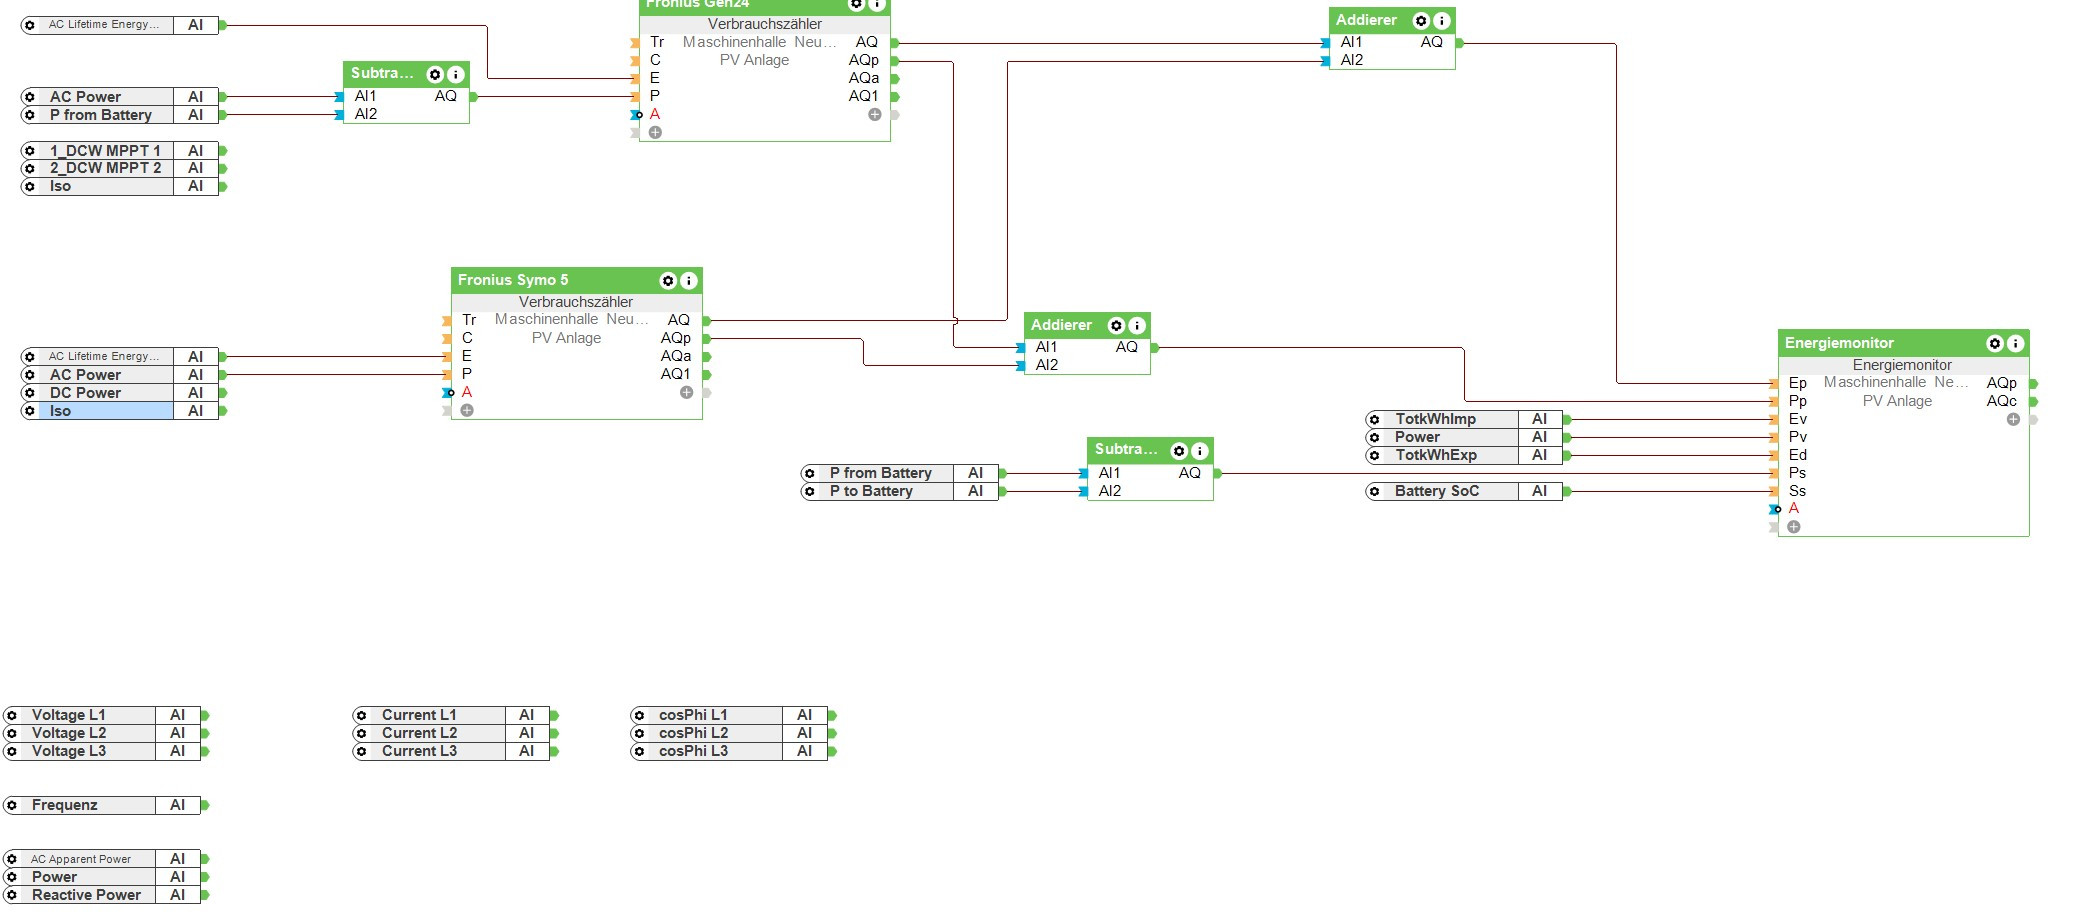Open gear icon of Reactive Power input
The height and width of the screenshot is (914, 2086).
click(x=12, y=895)
